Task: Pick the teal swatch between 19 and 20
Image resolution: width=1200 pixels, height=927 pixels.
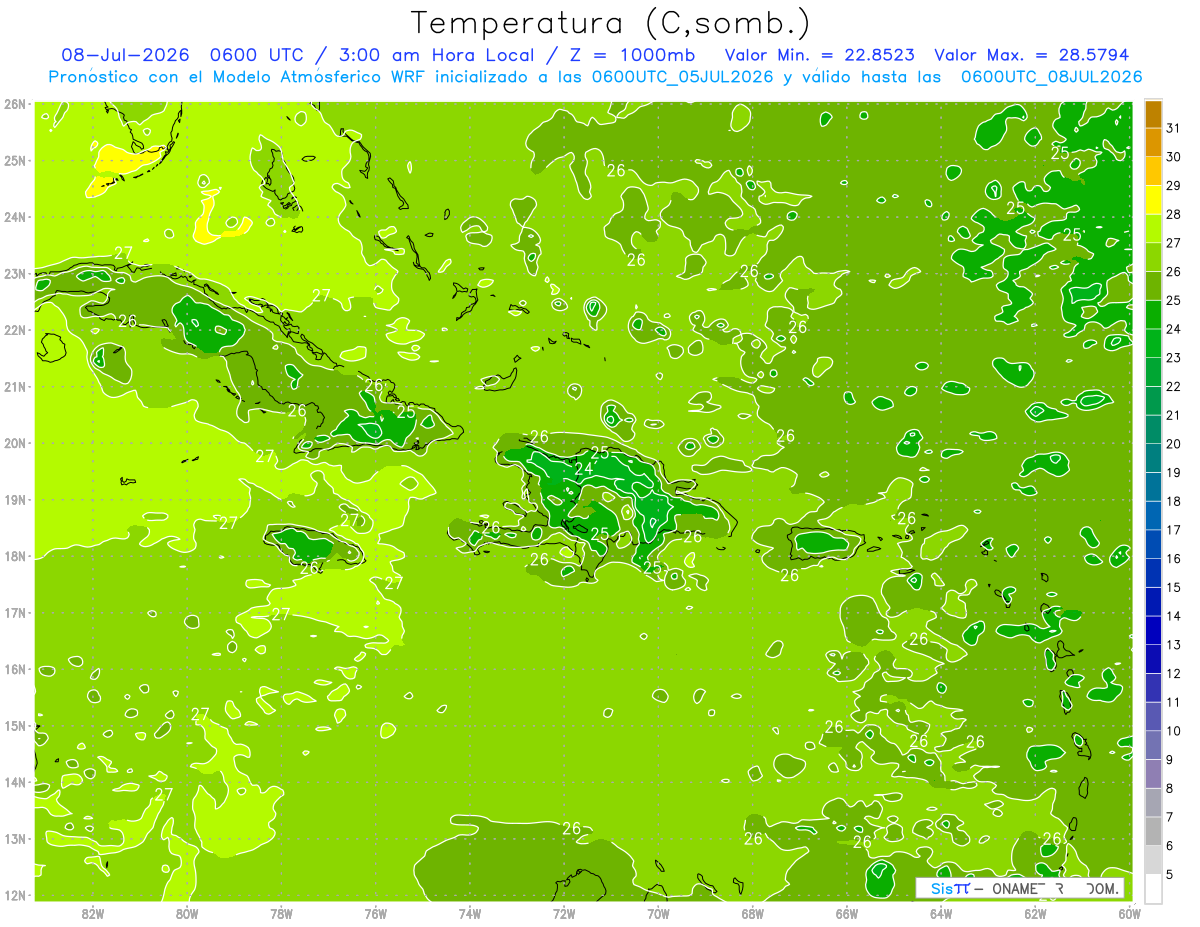Action: click(x=1153, y=458)
